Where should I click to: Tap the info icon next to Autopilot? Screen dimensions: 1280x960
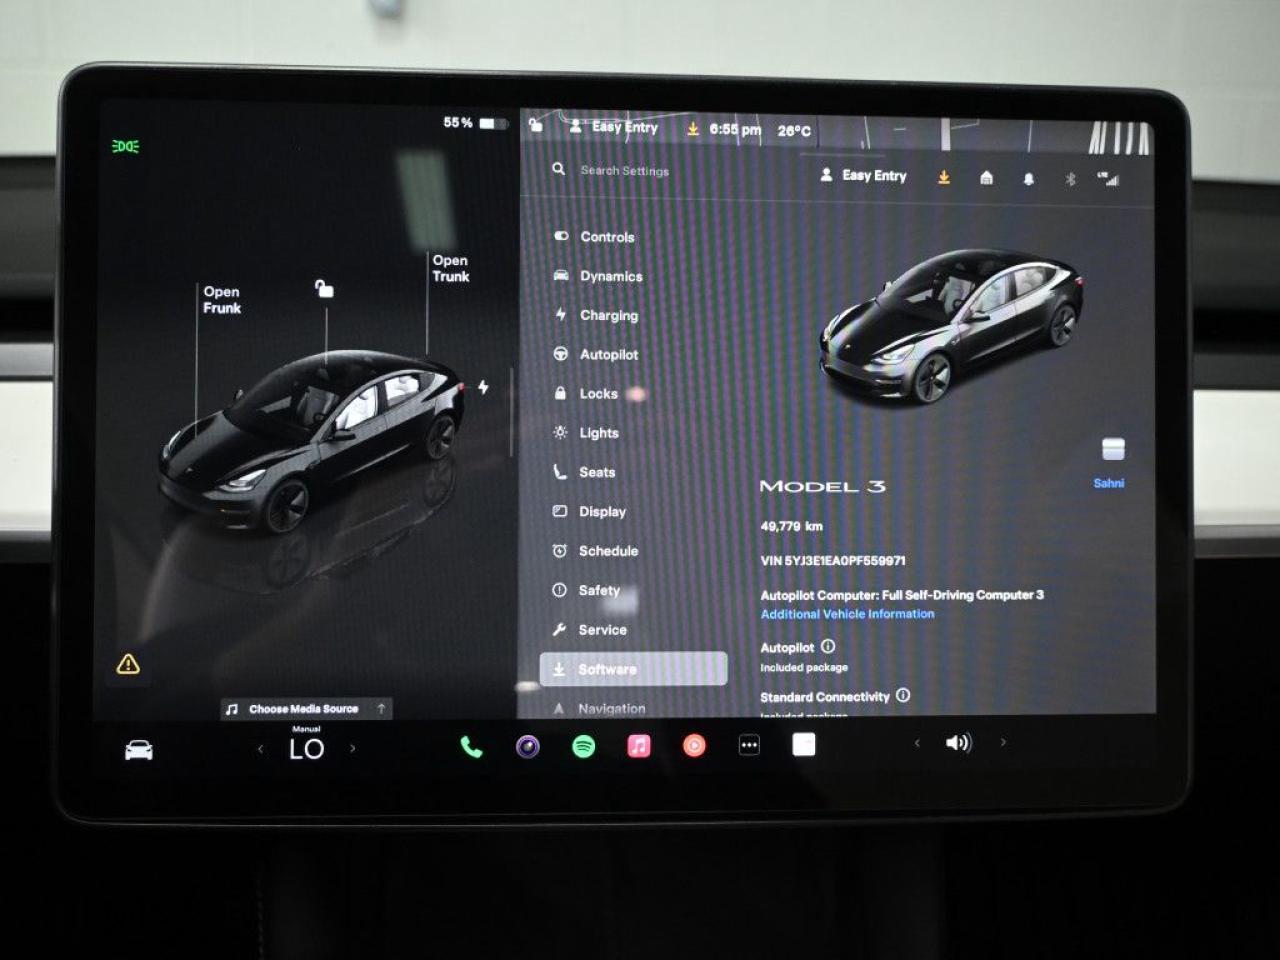coord(828,647)
